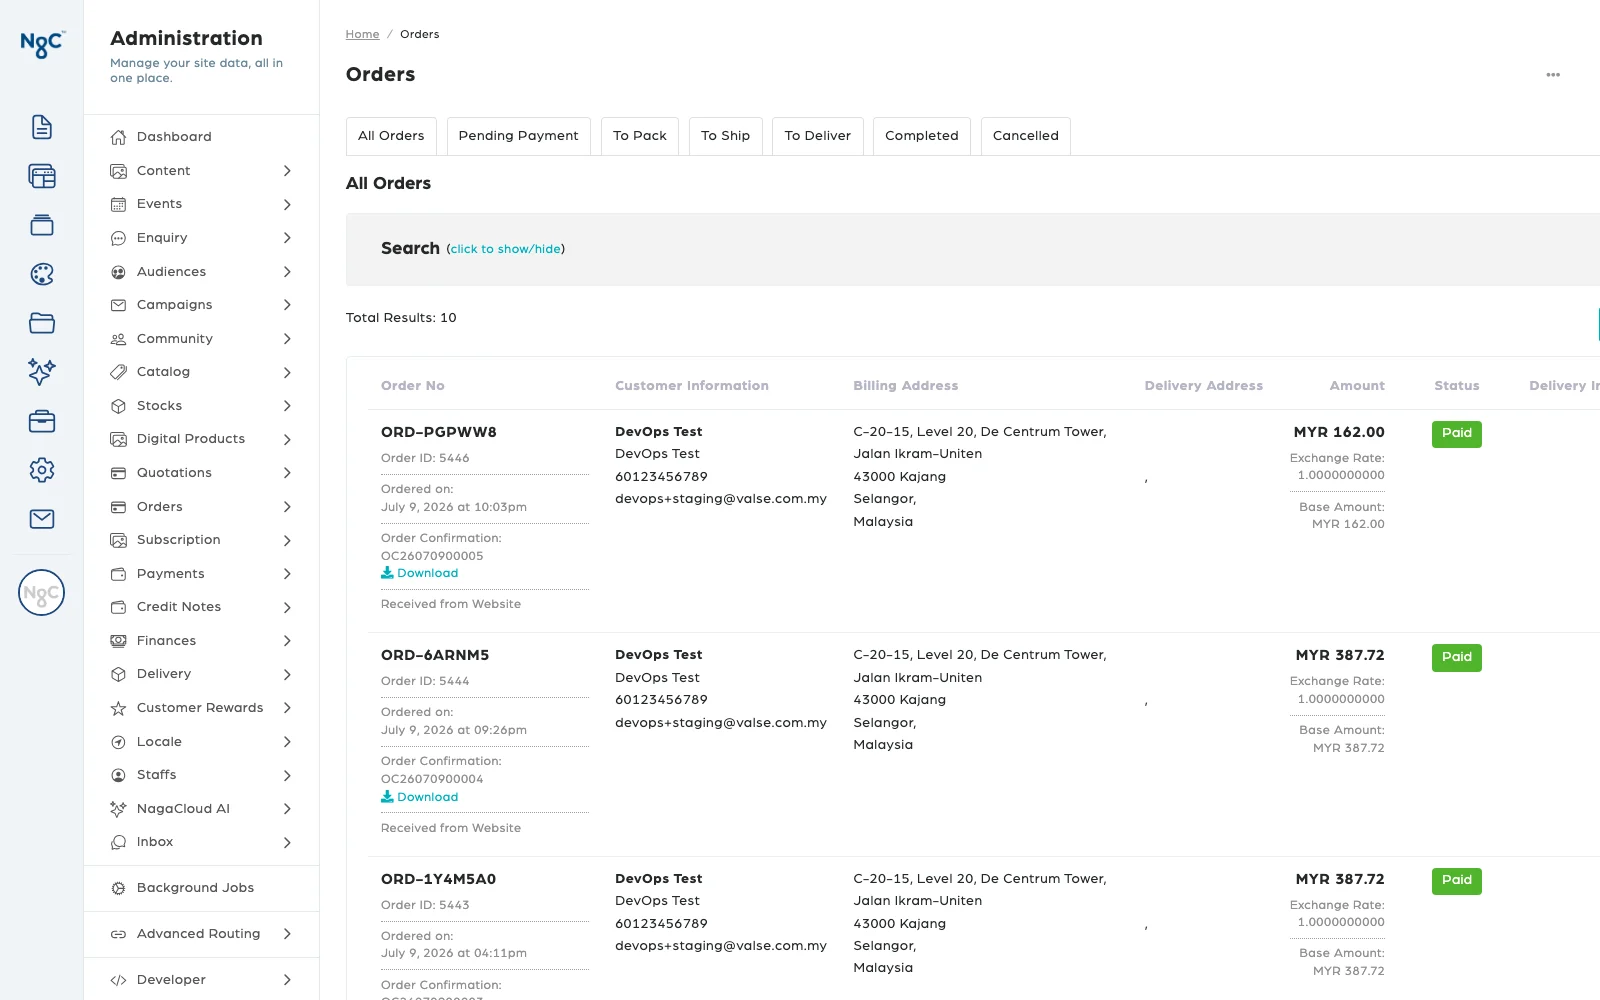Click download icon for confirmation OC26070900004
This screenshot has height=1000, width=1600.
pos(387,797)
